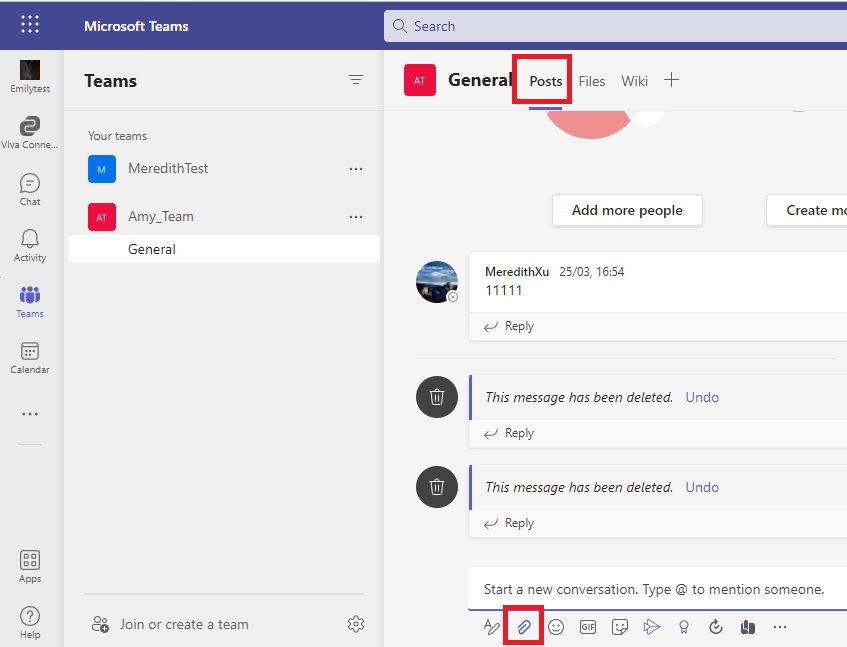
Task: Open Help in the sidebar
Action: click(30, 623)
